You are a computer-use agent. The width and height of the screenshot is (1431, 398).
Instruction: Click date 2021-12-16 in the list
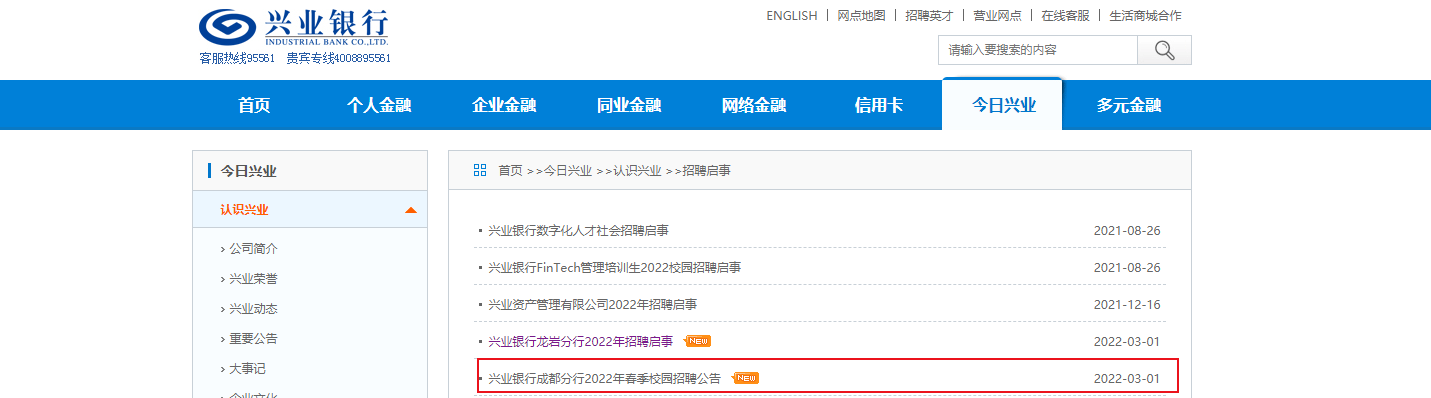1127,304
